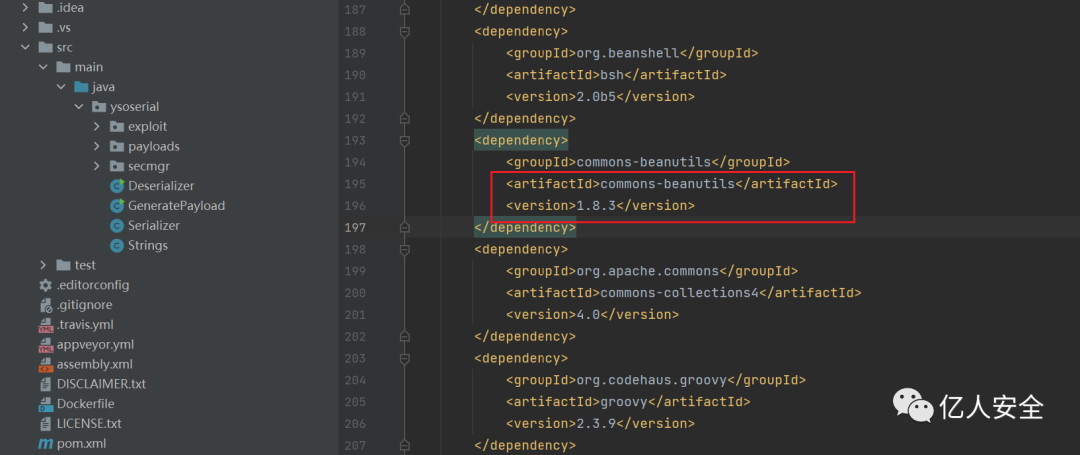Select .travis.yml file name
The width and height of the screenshot is (1080, 455).
(85, 325)
